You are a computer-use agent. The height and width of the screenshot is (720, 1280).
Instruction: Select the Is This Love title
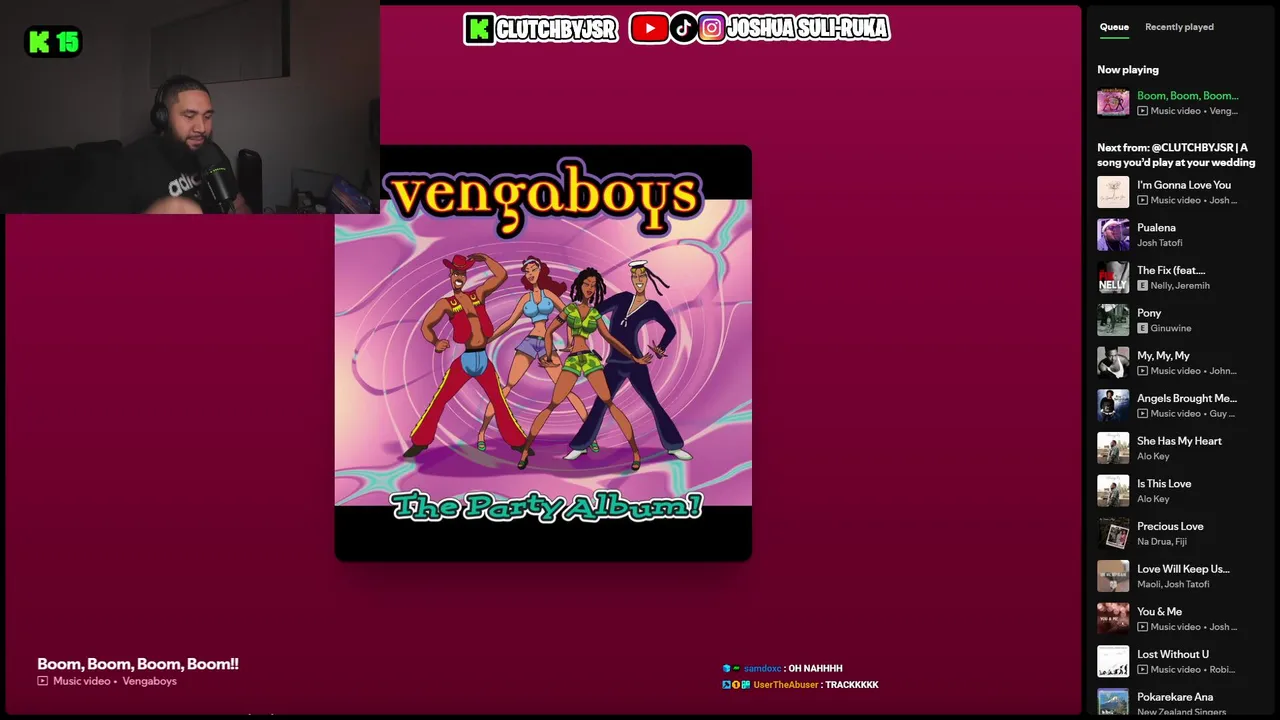[1164, 484]
